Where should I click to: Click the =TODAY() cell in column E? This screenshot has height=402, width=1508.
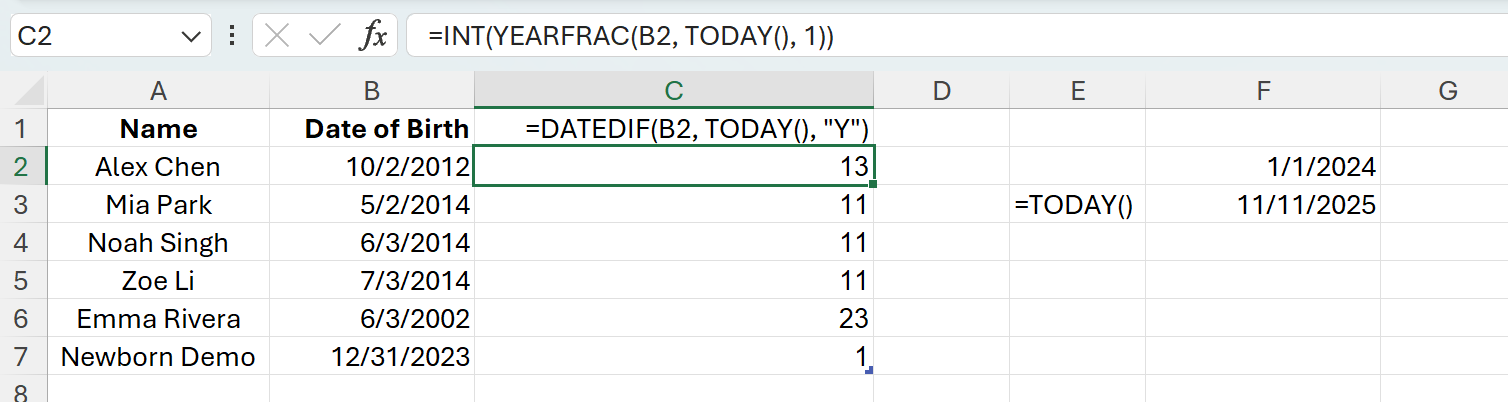click(x=1076, y=205)
